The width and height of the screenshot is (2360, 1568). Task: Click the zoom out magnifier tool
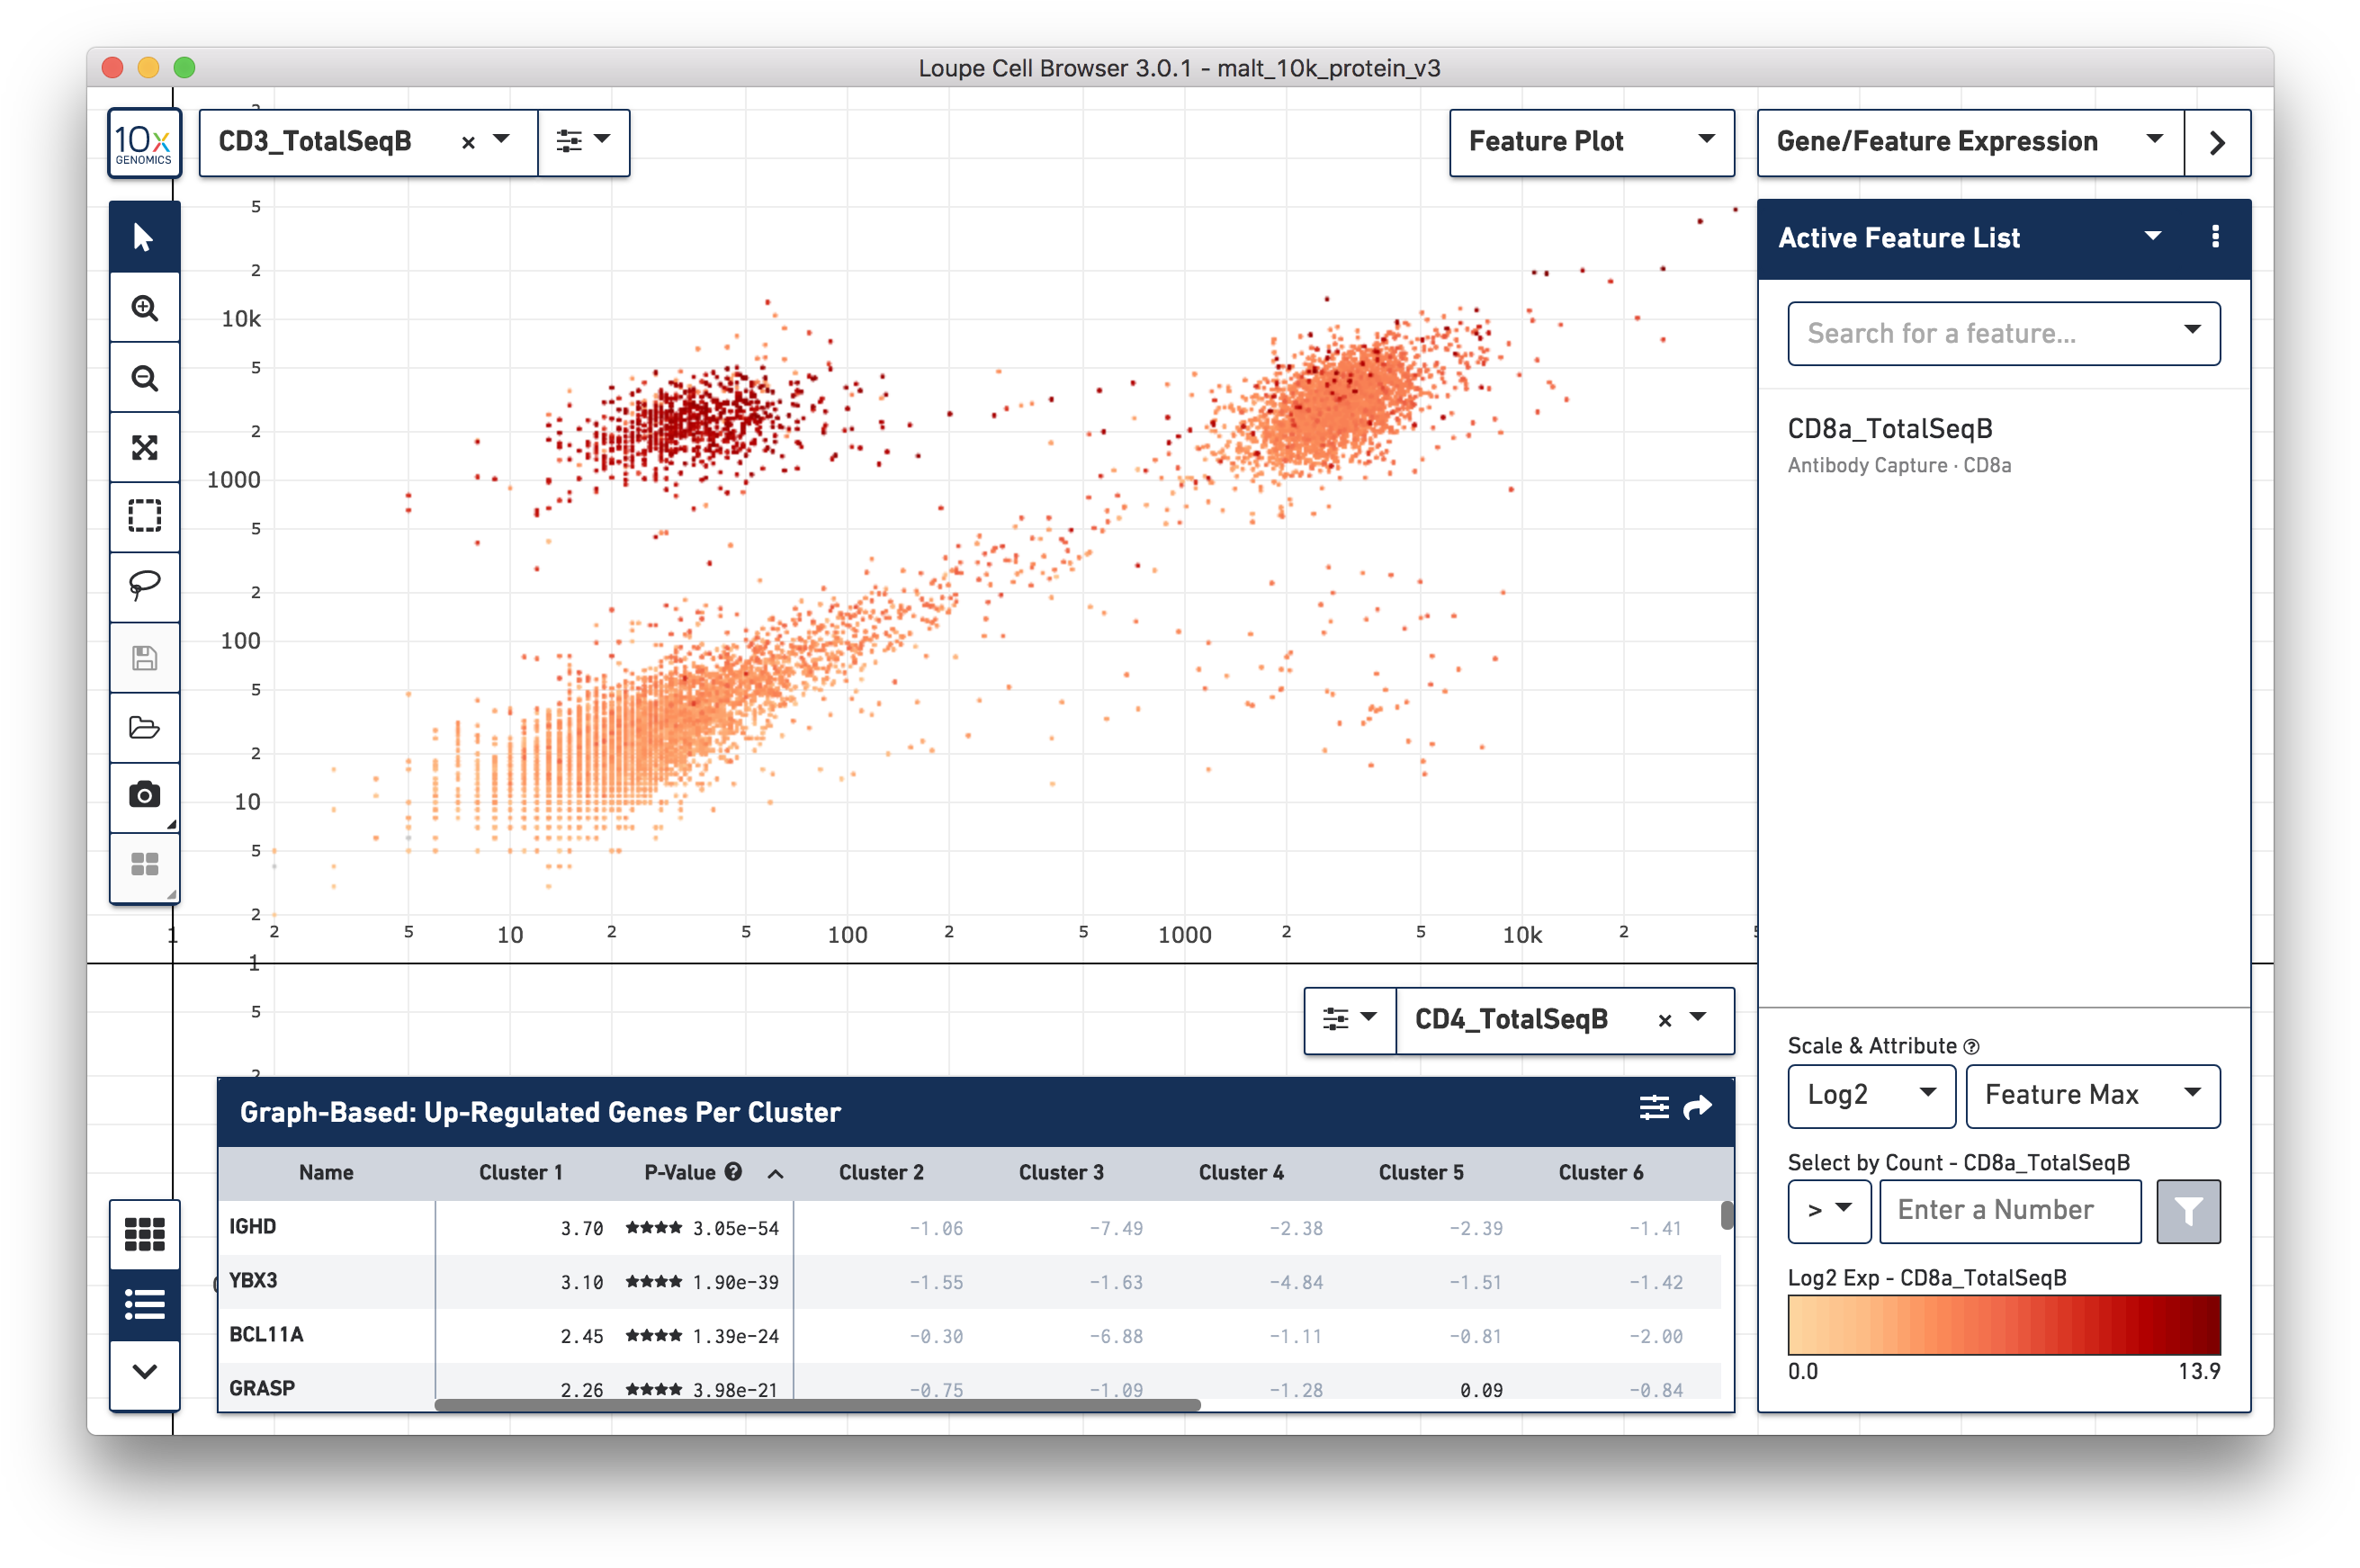pyautogui.click(x=144, y=378)
